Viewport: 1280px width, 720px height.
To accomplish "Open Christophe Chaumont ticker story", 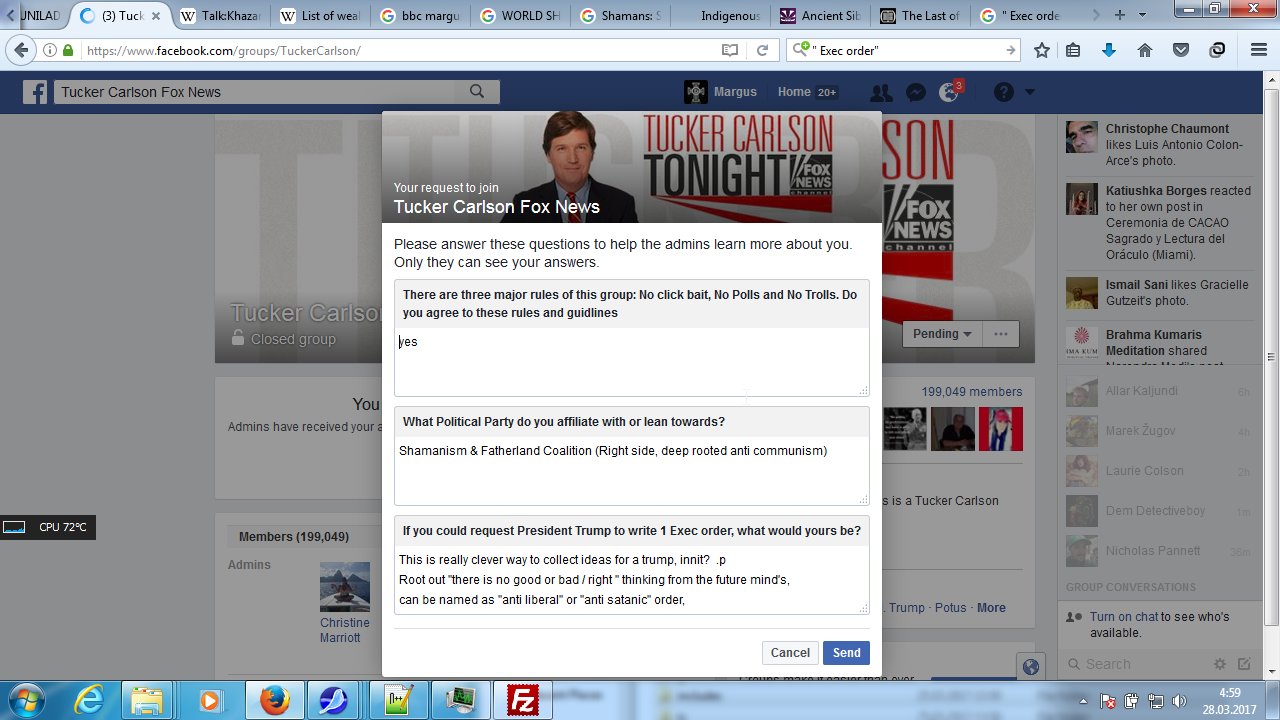I will pyautogui.click(x=1160, y=145).
